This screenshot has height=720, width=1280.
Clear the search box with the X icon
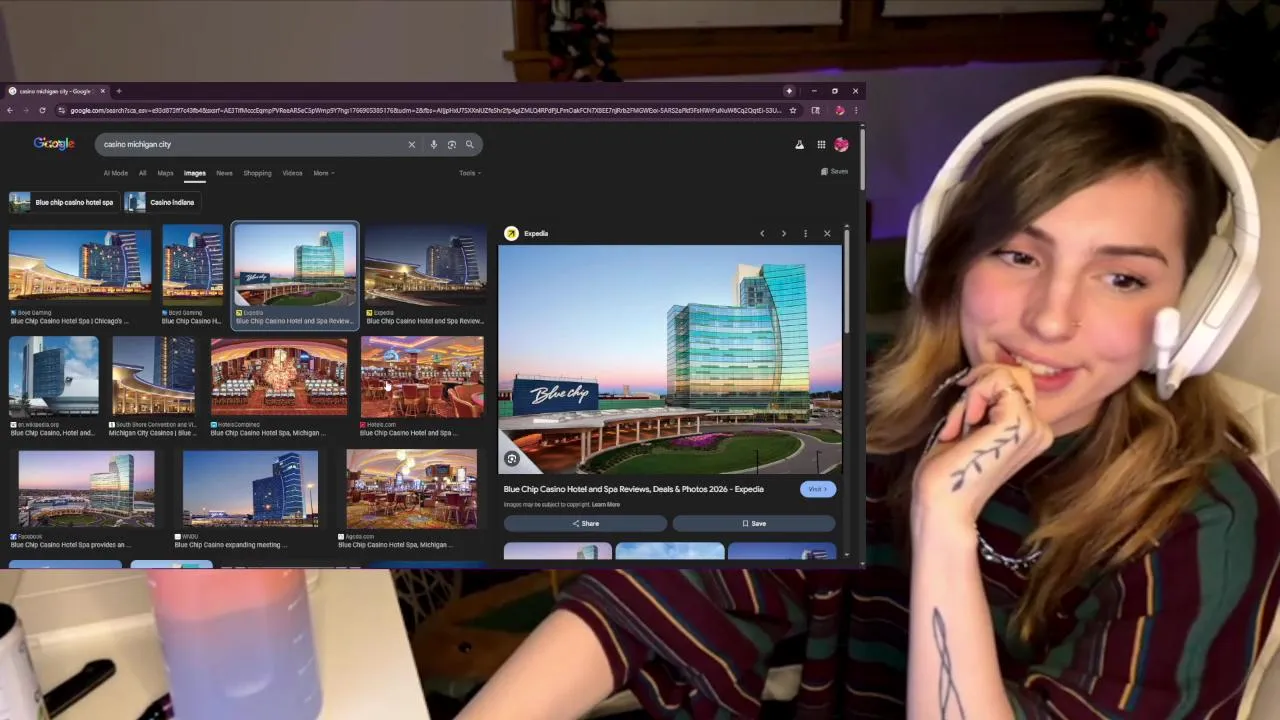[x=411, y=144]
